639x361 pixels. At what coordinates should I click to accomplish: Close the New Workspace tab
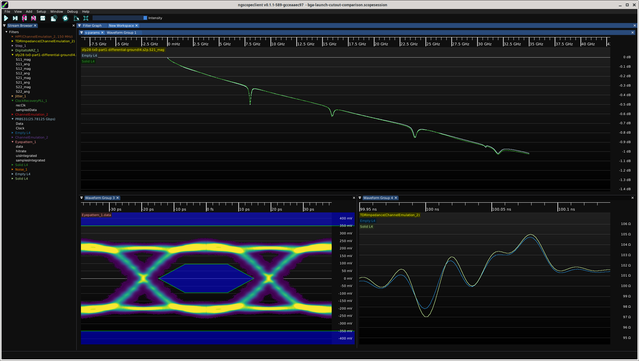coord(137,26)
